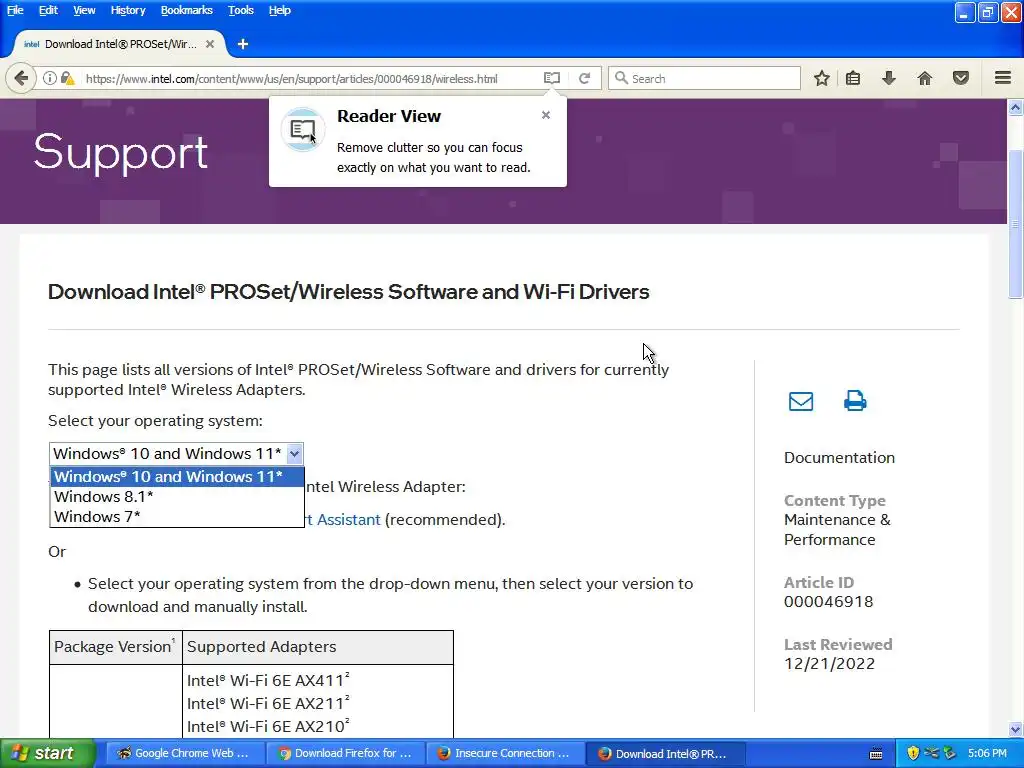The width and height of the screenshot is (1024, 768).
Task: Open the View menu
Action: click(x=84, y=10)
